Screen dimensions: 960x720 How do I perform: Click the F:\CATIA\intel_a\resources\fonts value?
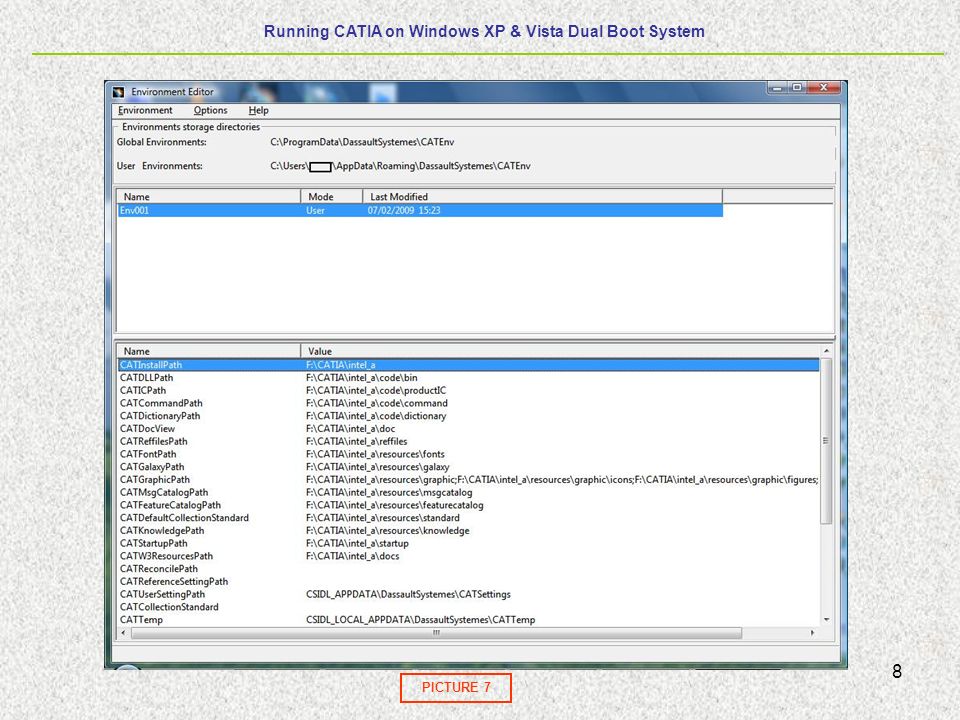[375, 454]
